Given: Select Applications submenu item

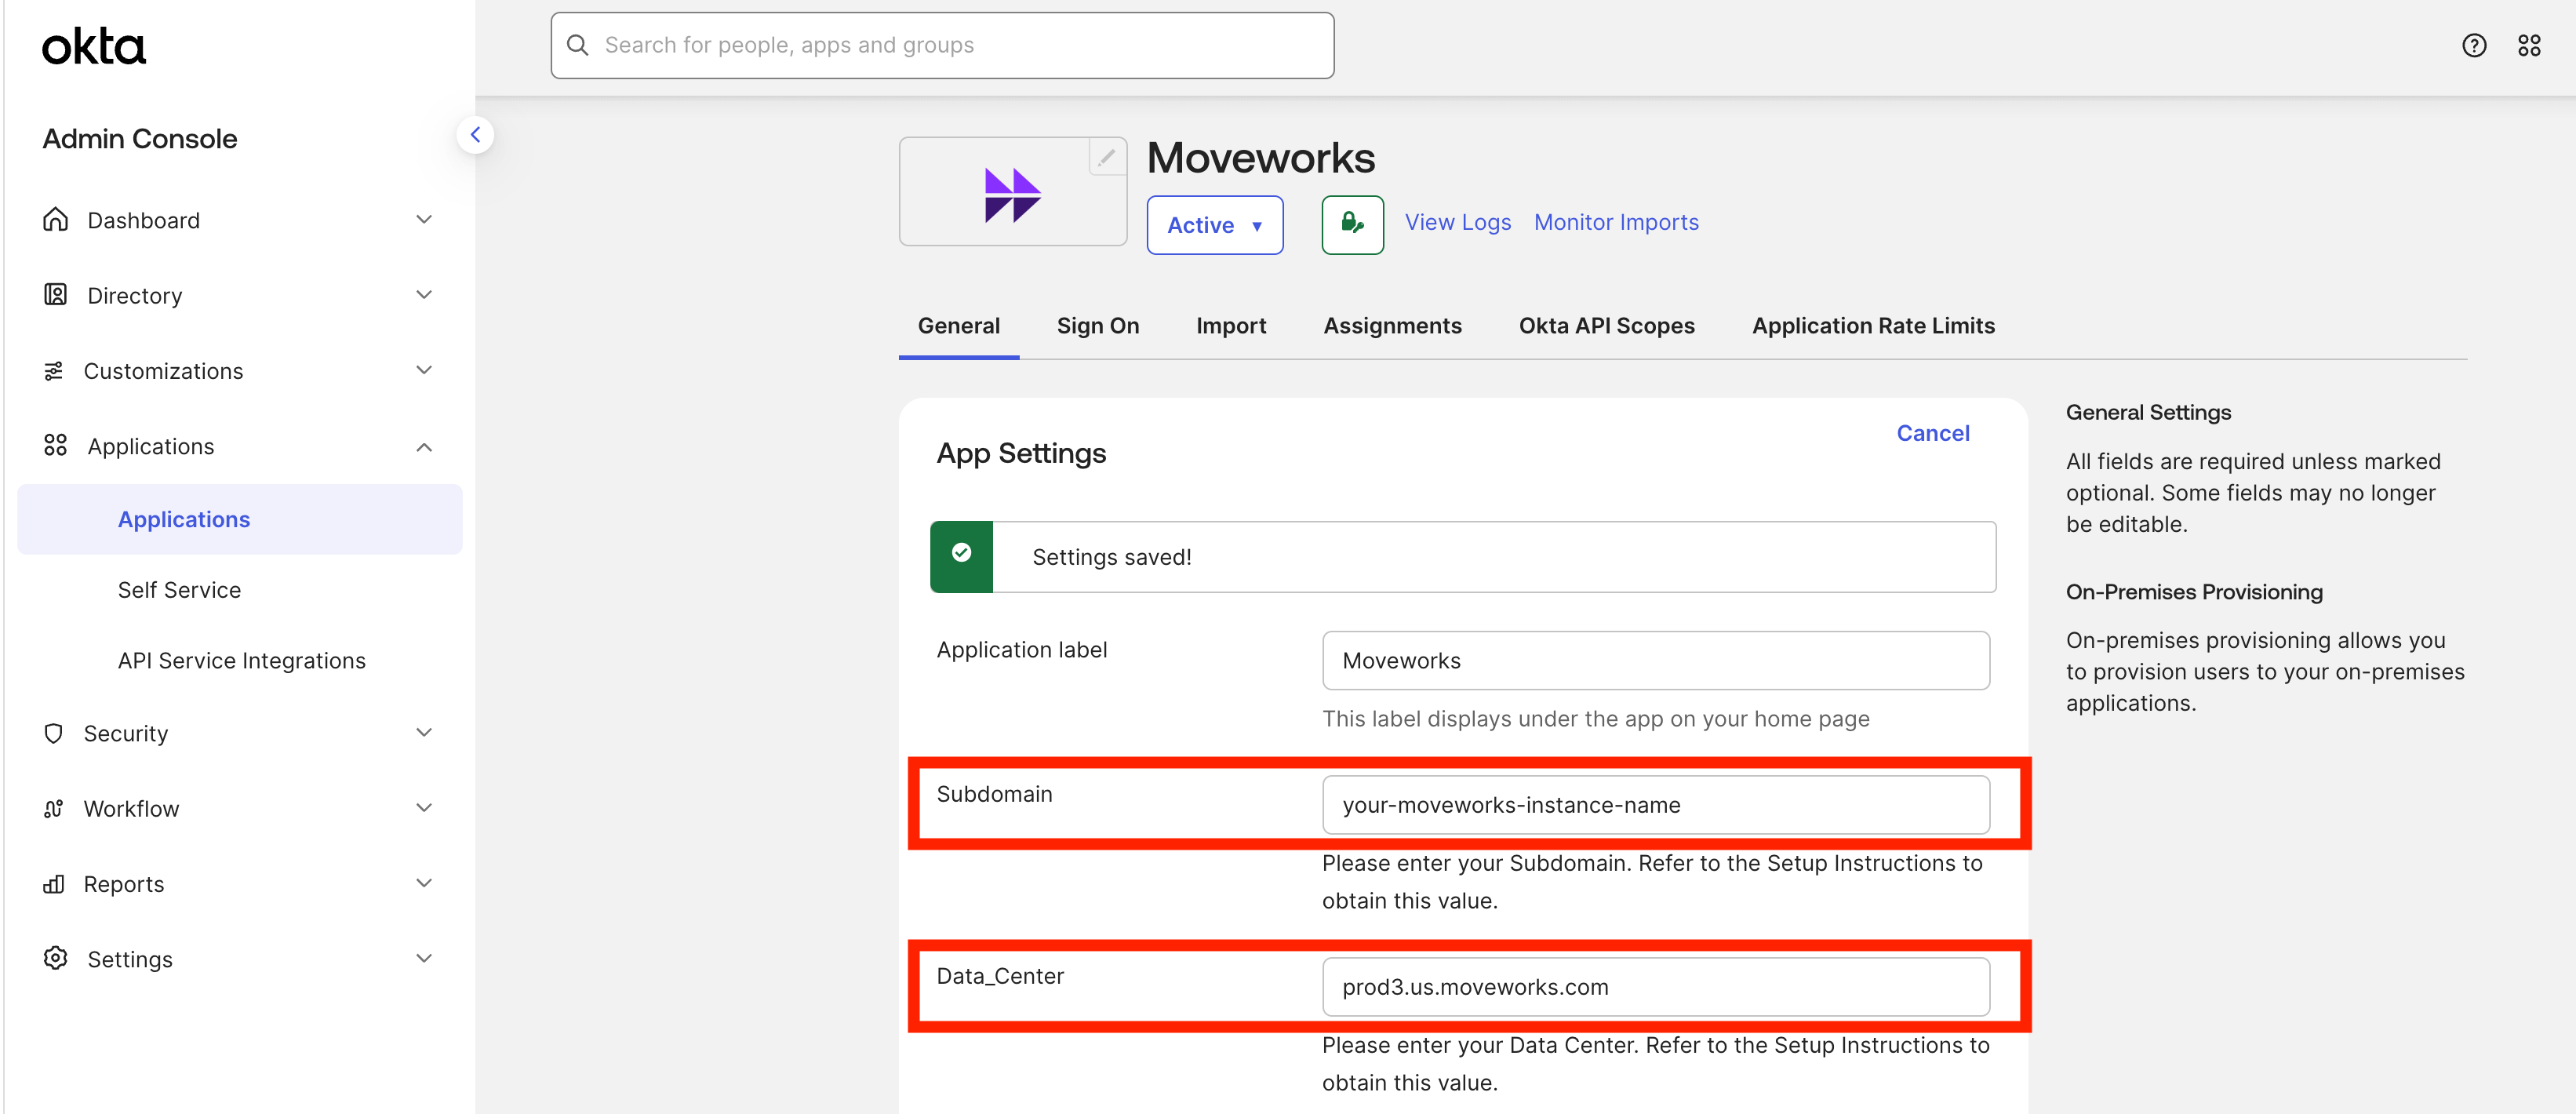Looking at the screenshot, I should (x=240, y=519).
